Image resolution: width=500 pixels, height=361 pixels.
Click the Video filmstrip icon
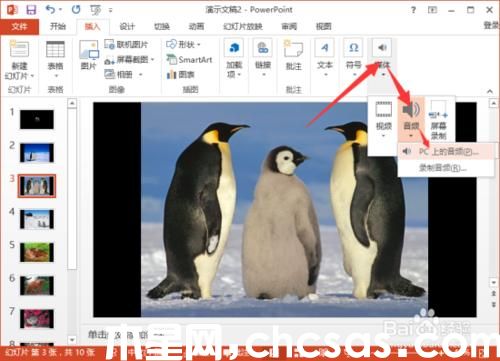[384, 110]
